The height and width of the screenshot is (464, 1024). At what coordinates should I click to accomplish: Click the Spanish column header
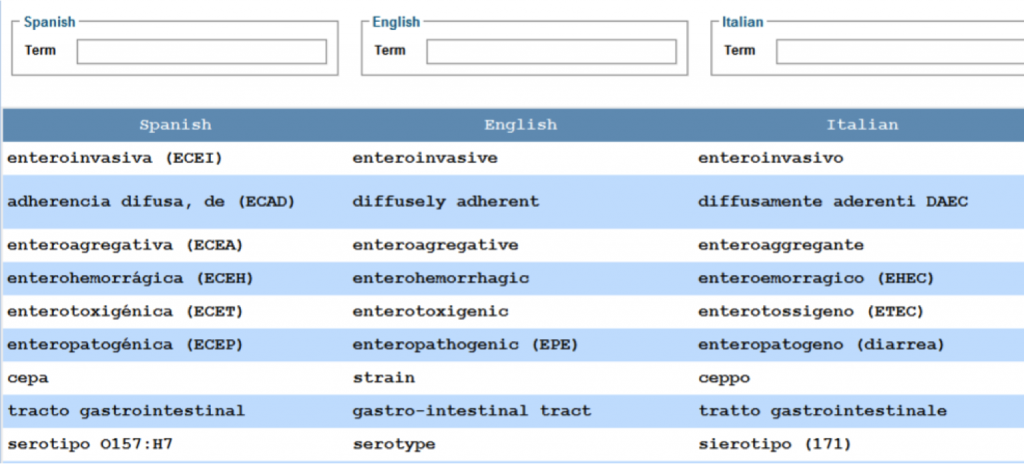tap(175, 125)
